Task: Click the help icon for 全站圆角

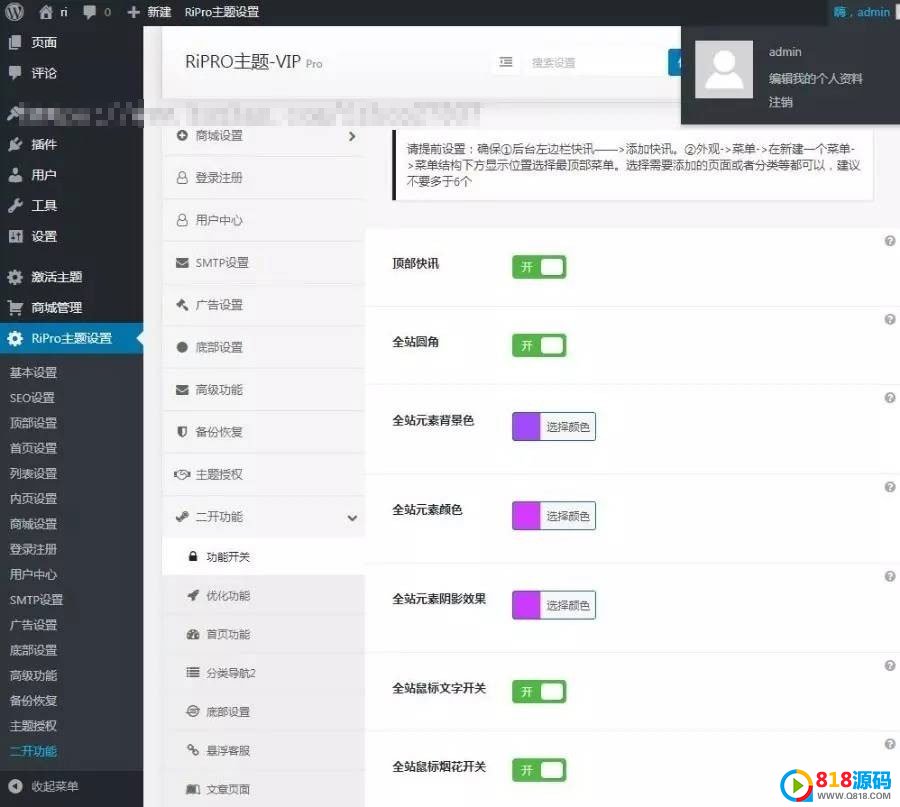Action: click(x=890, y=320)
